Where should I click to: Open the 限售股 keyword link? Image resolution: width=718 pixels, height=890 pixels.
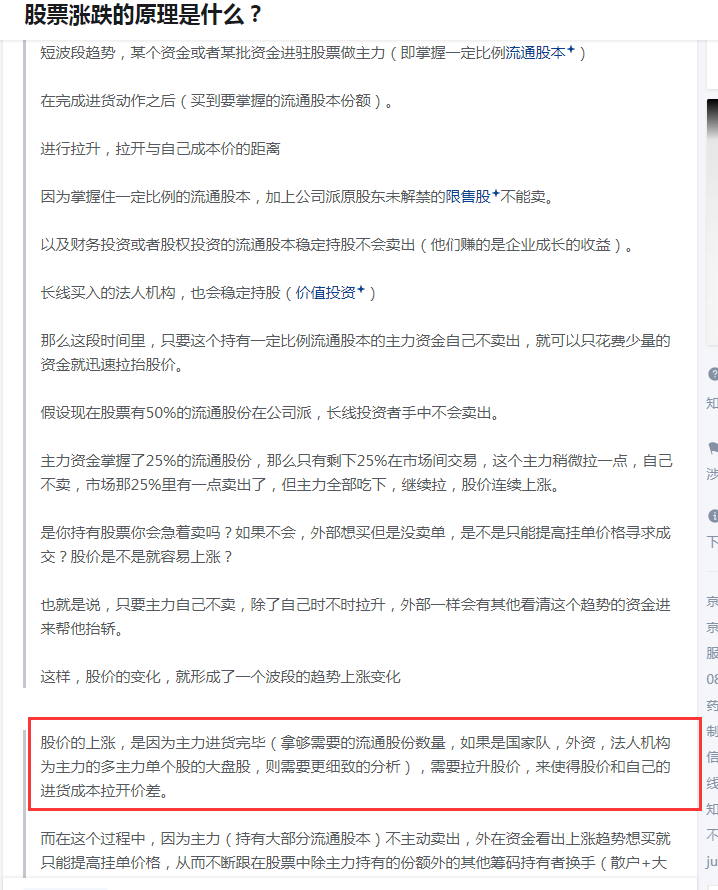468,197
